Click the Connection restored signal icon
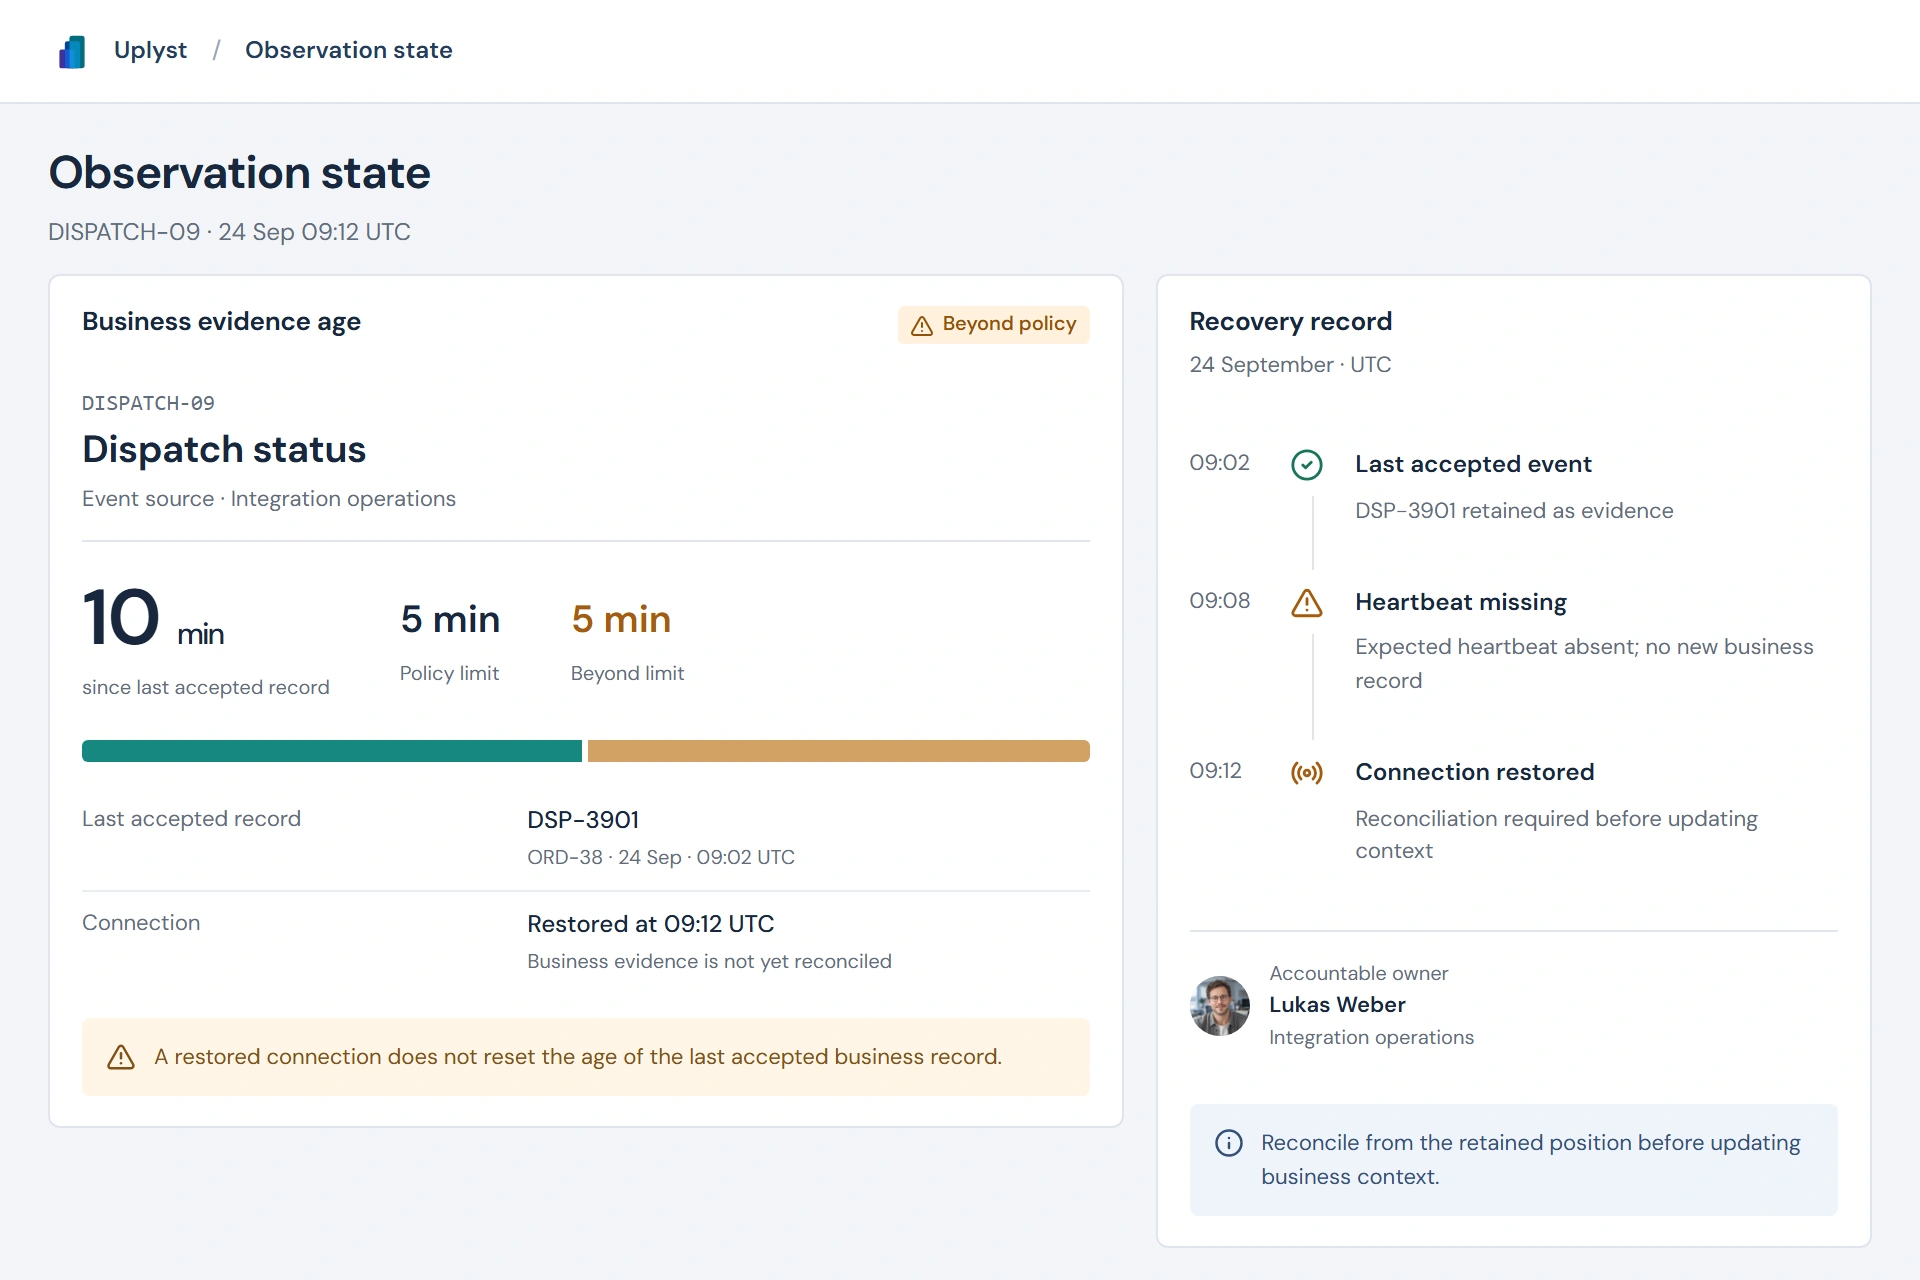1920x1280 pixels. pos(1306,772)
